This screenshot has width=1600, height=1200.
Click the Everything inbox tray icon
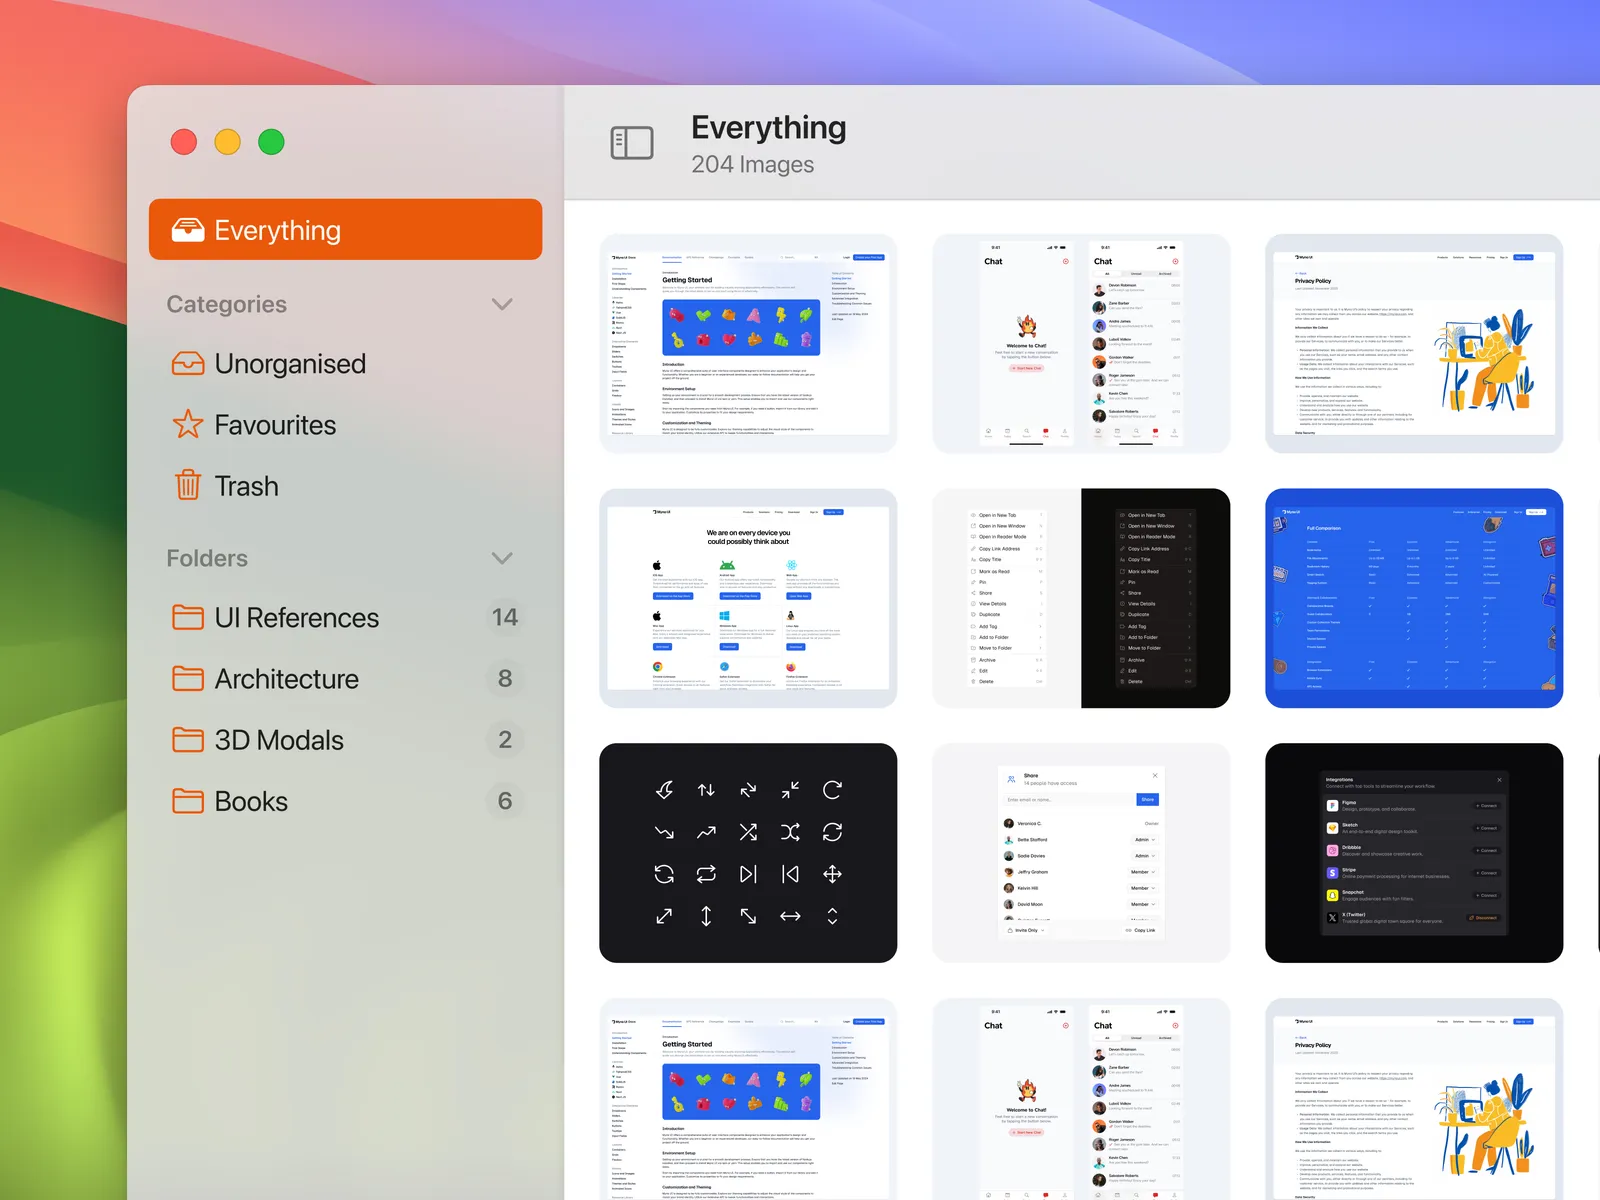188,230
